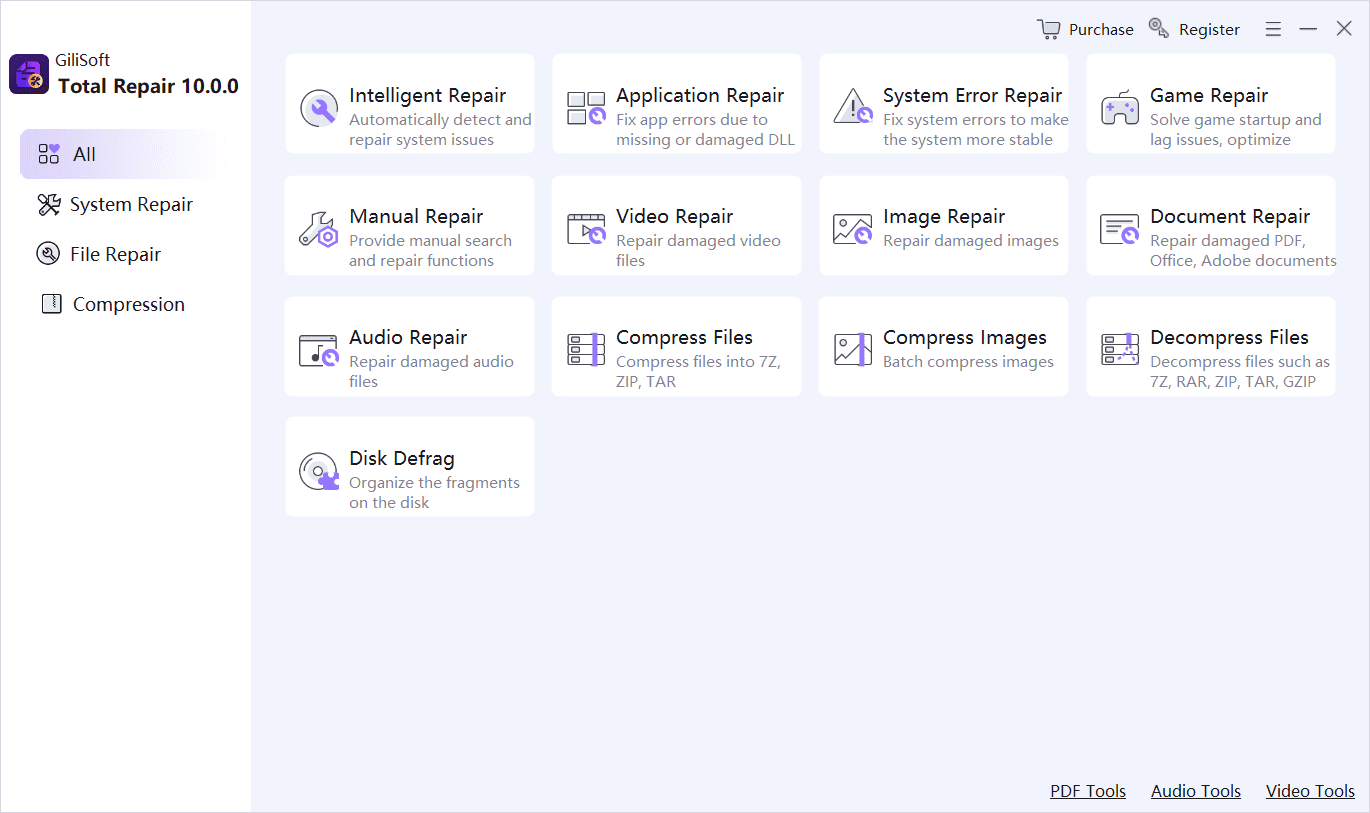
Task: Open Compress Images title
Action: coord(965,337)
